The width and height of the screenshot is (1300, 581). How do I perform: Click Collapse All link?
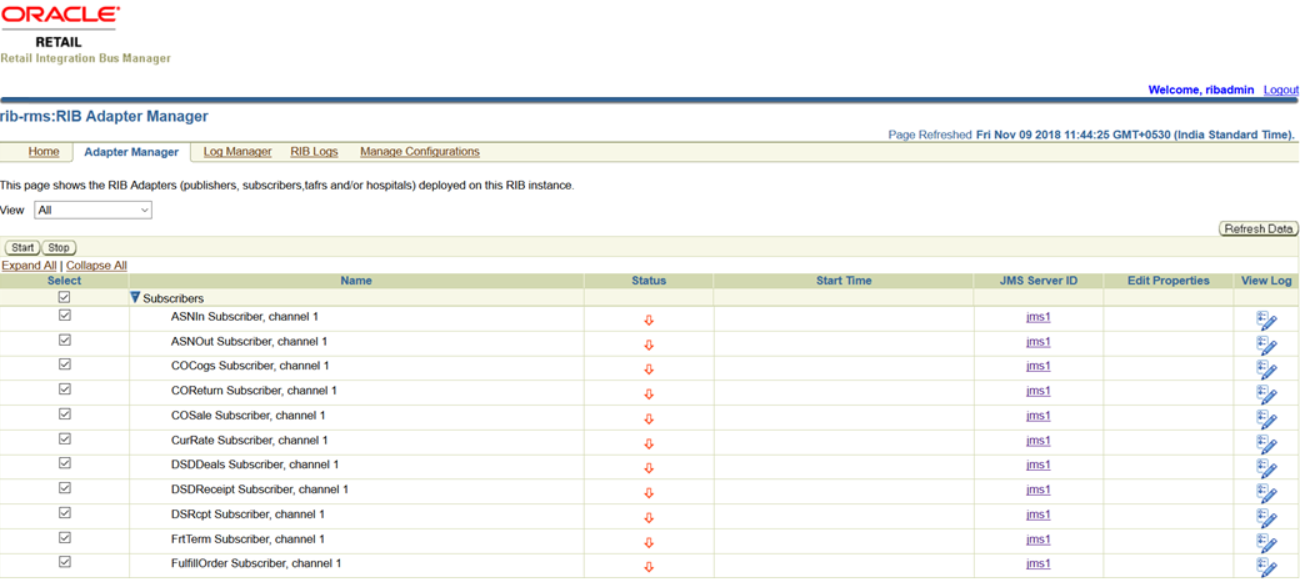click(96, 265)
